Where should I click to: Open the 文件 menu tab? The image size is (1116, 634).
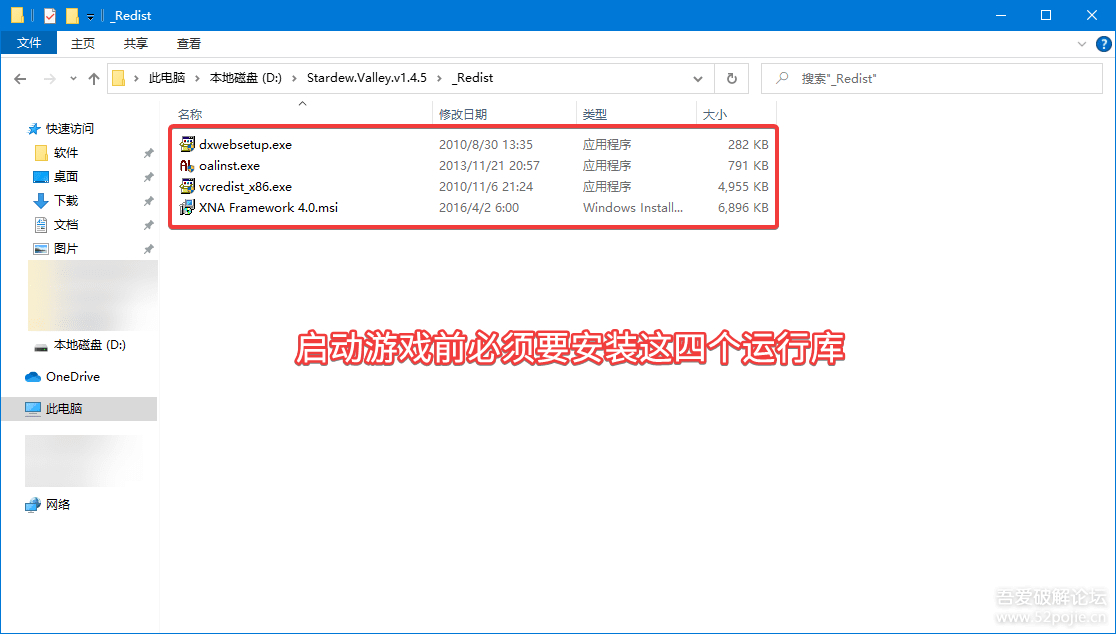click(x=29, y=43)
